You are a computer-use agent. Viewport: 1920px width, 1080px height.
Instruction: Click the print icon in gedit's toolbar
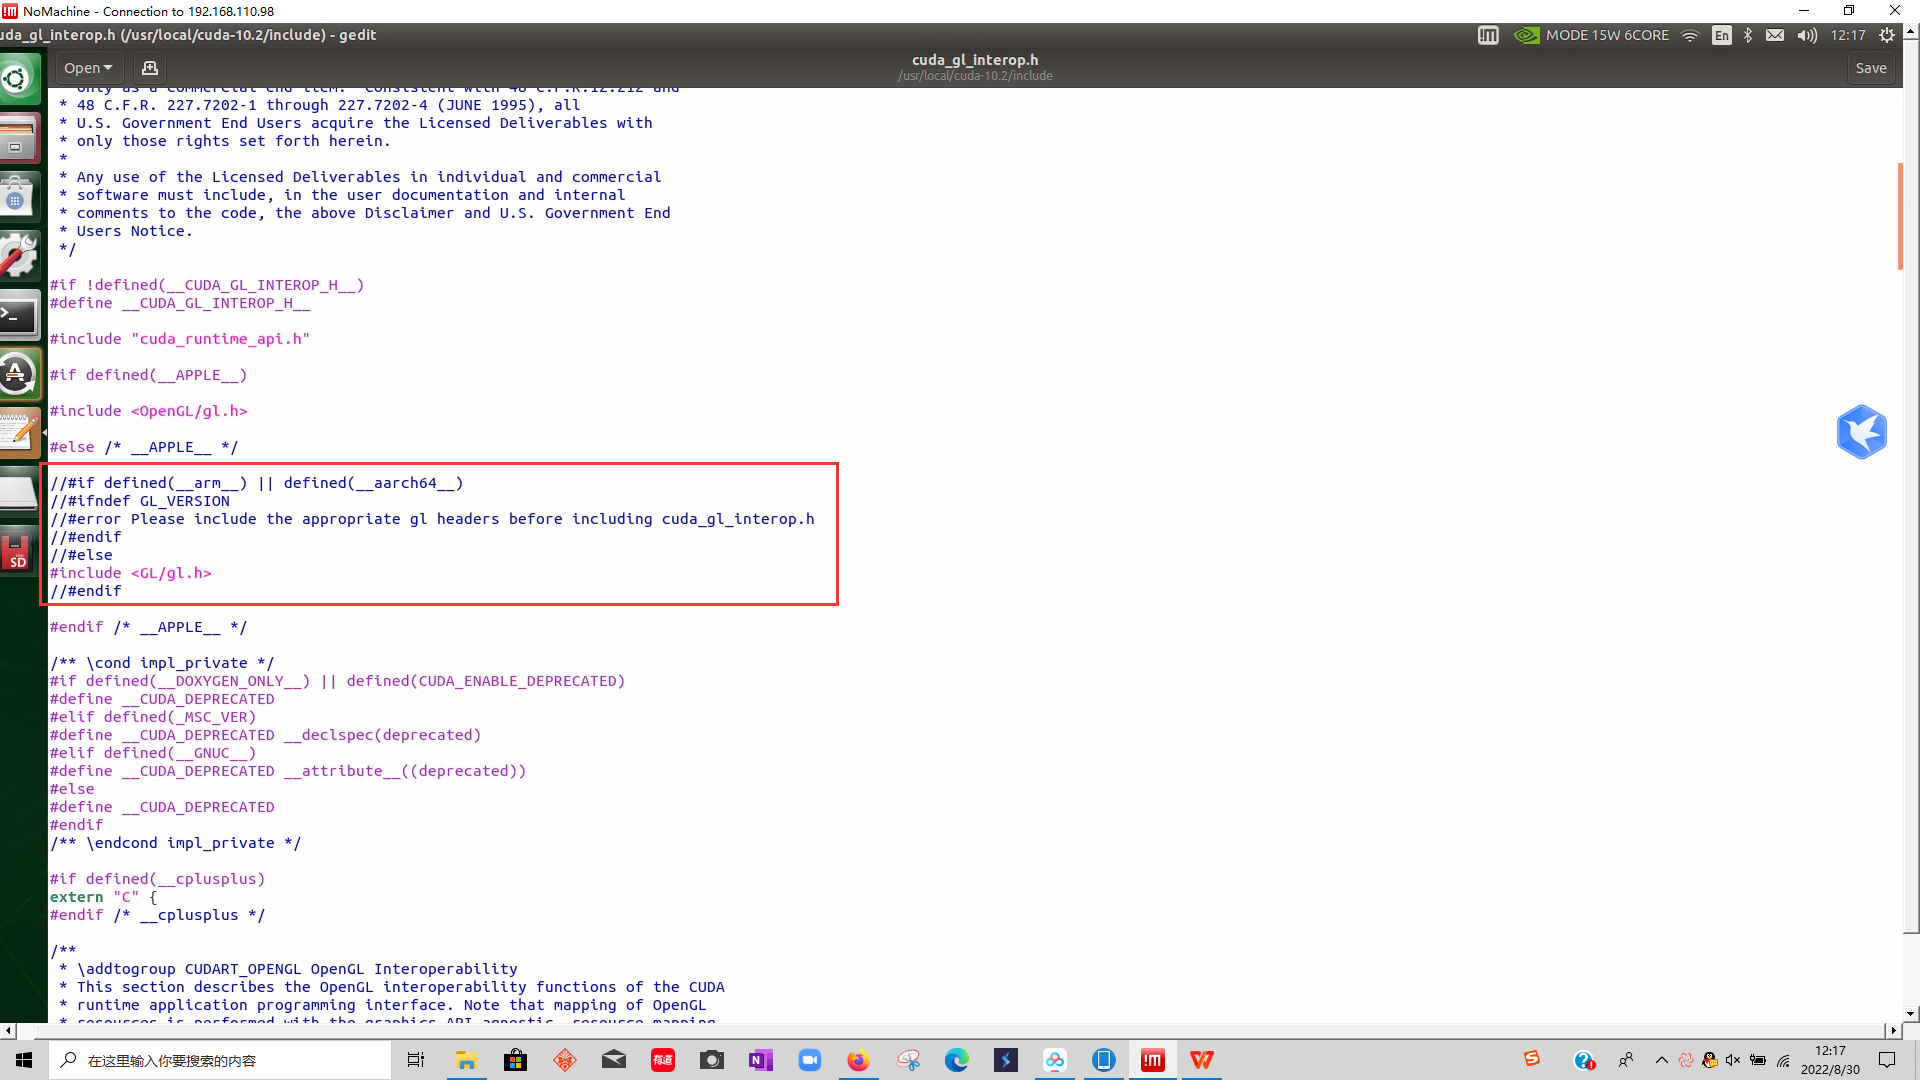tap(148, 67)
